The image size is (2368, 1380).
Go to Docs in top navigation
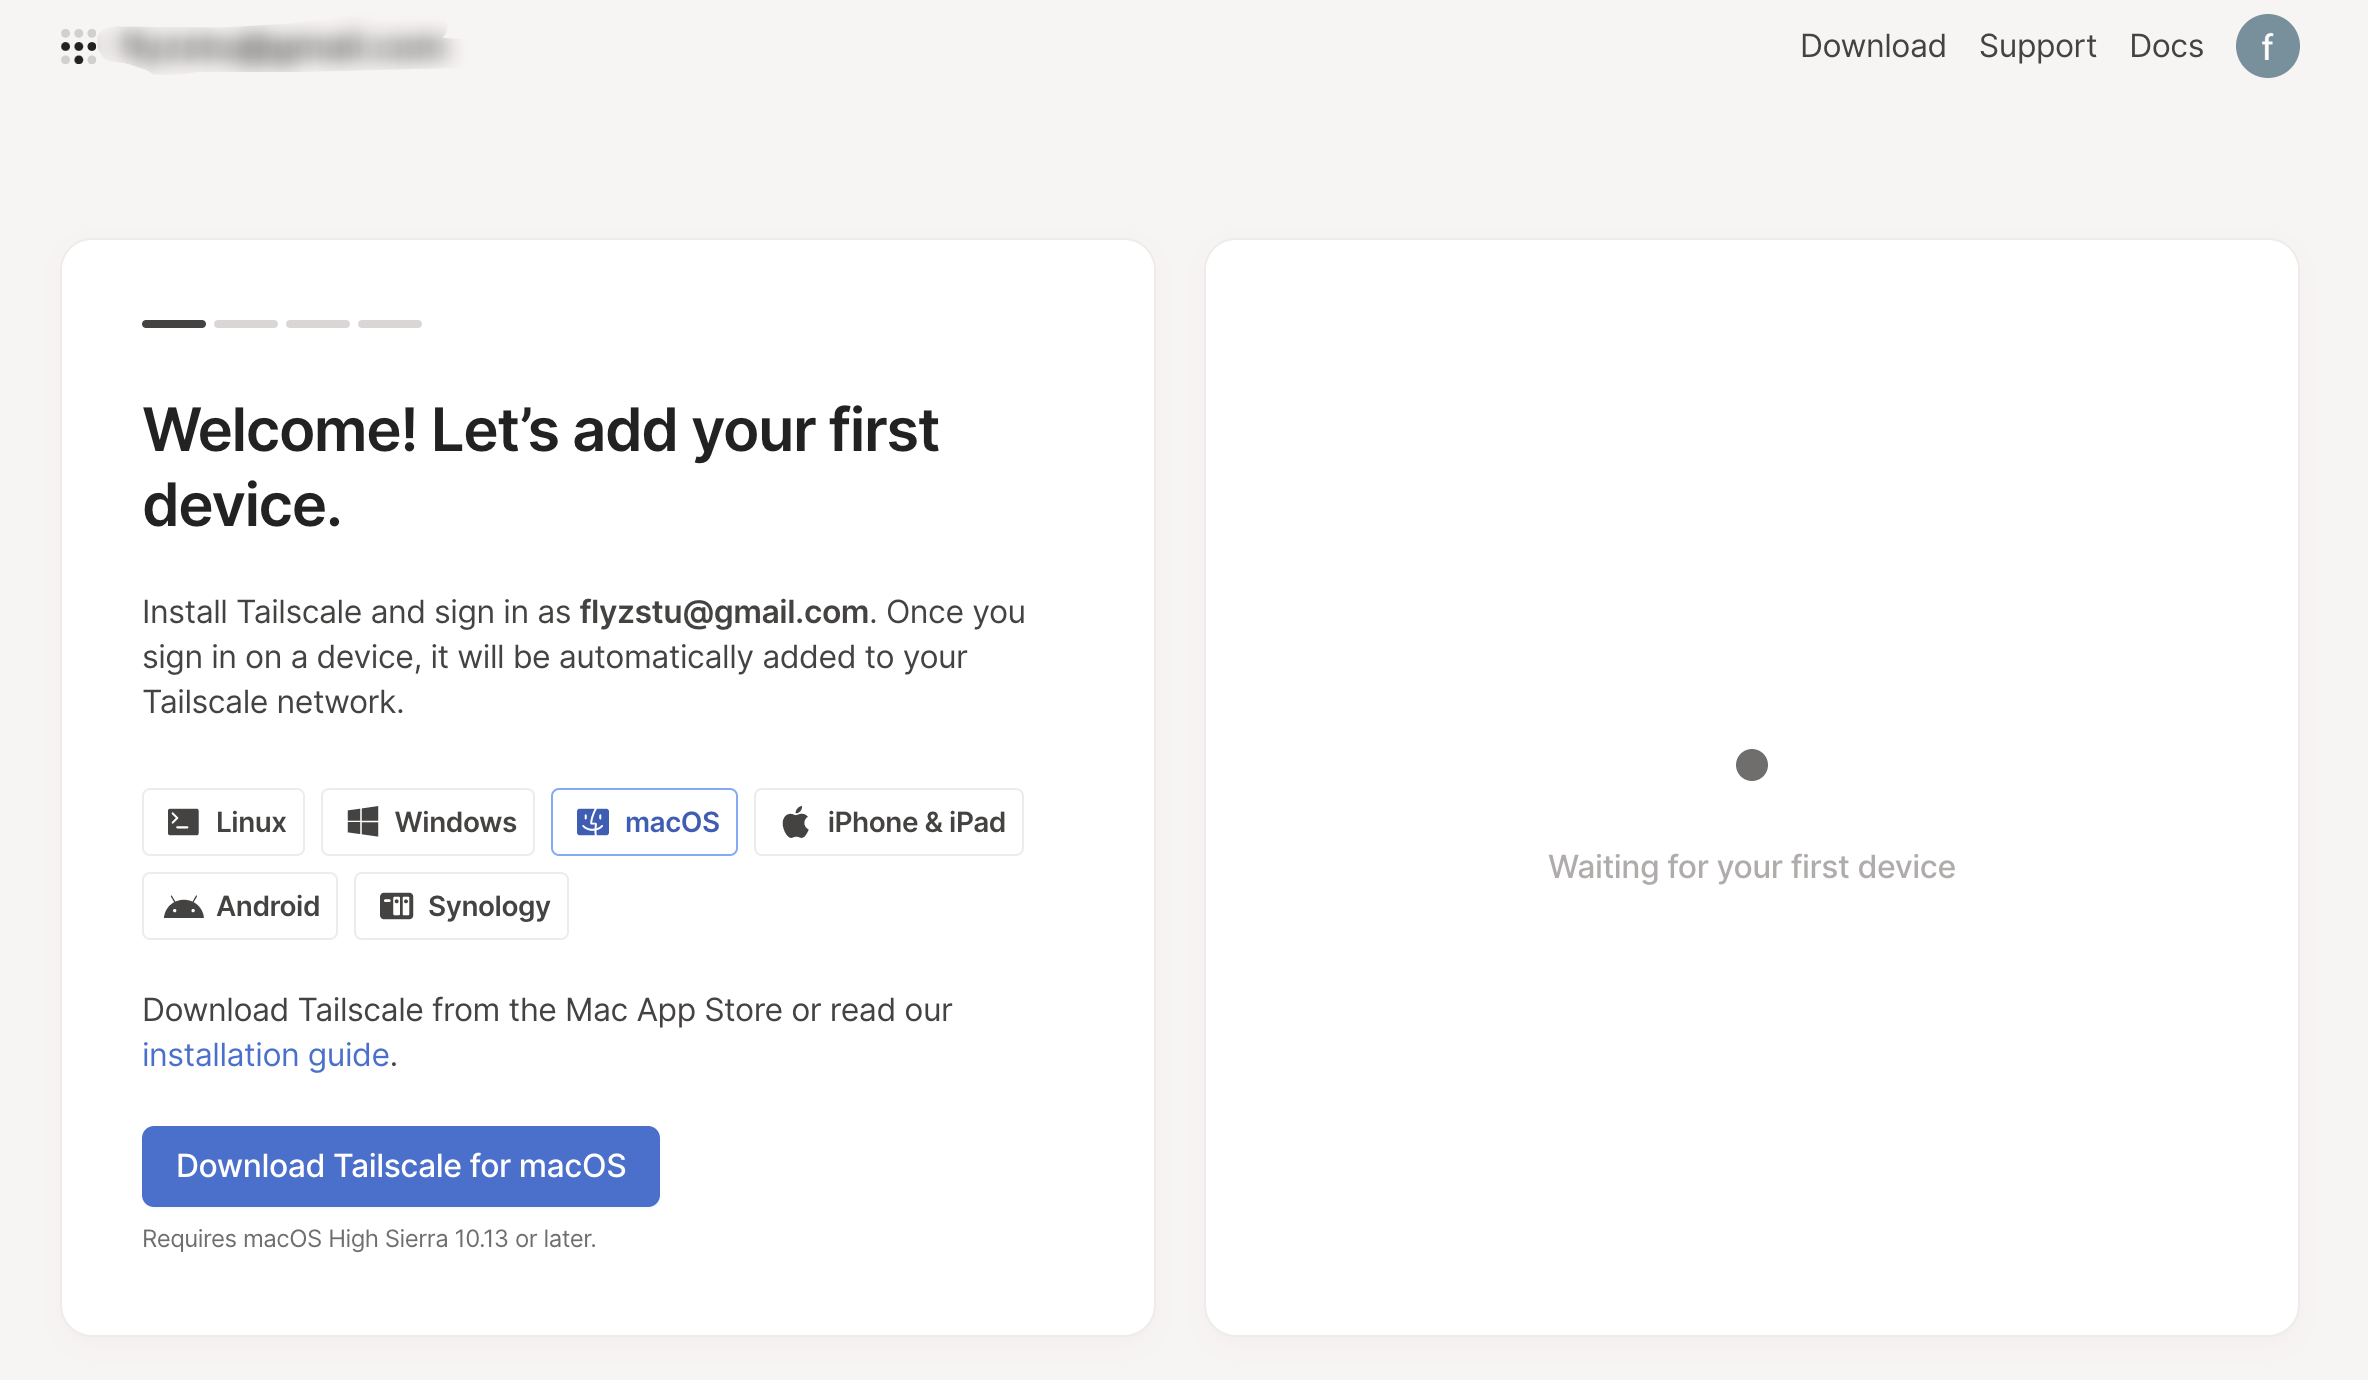[2166, 46]
